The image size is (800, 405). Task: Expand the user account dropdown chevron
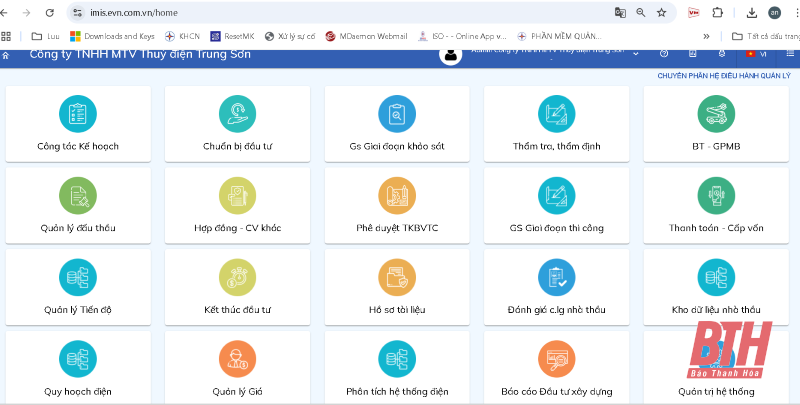click(x=636, y=54)
